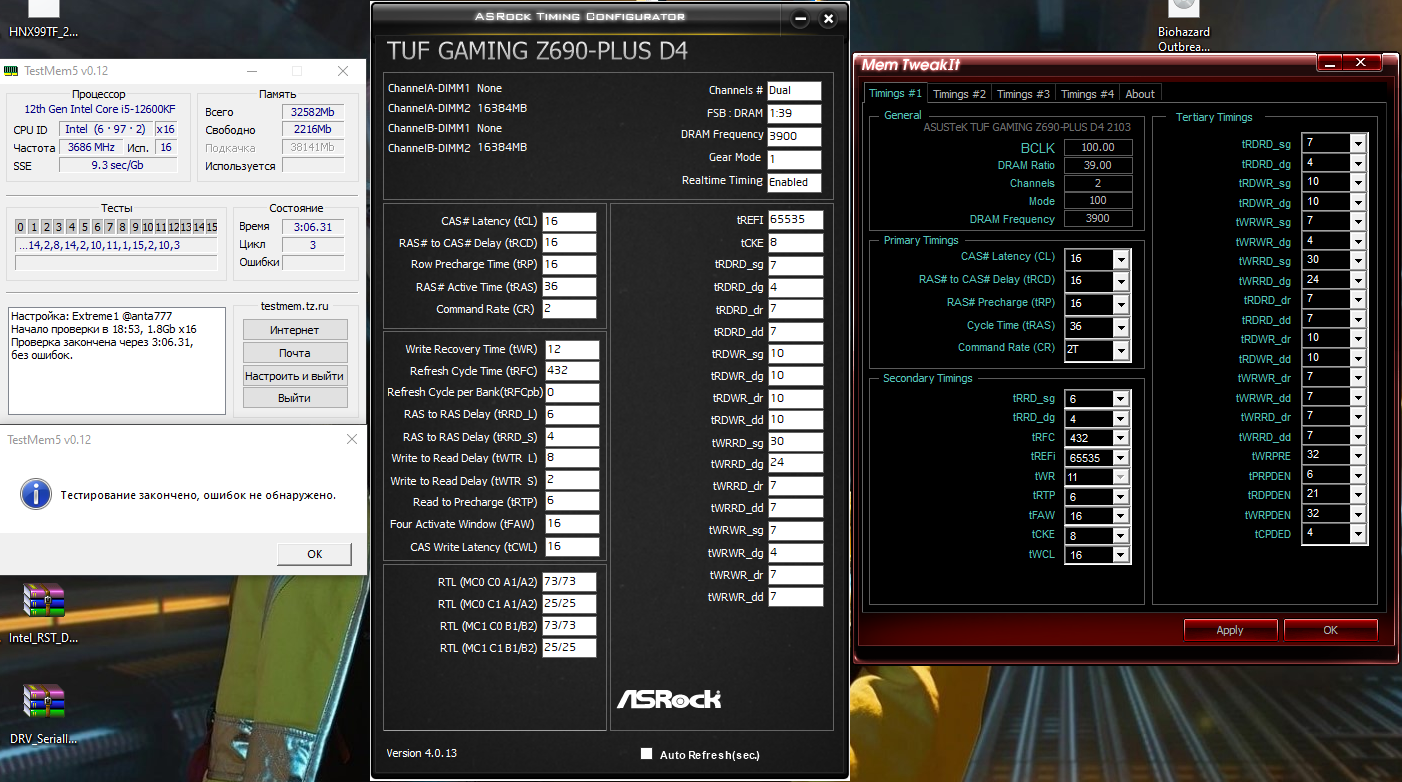The width and height of the screenshot is (1402, 782).
Task: Open the tWRPRE dropdown in Tertiary Timings
Action: [x=1357, y=456]
